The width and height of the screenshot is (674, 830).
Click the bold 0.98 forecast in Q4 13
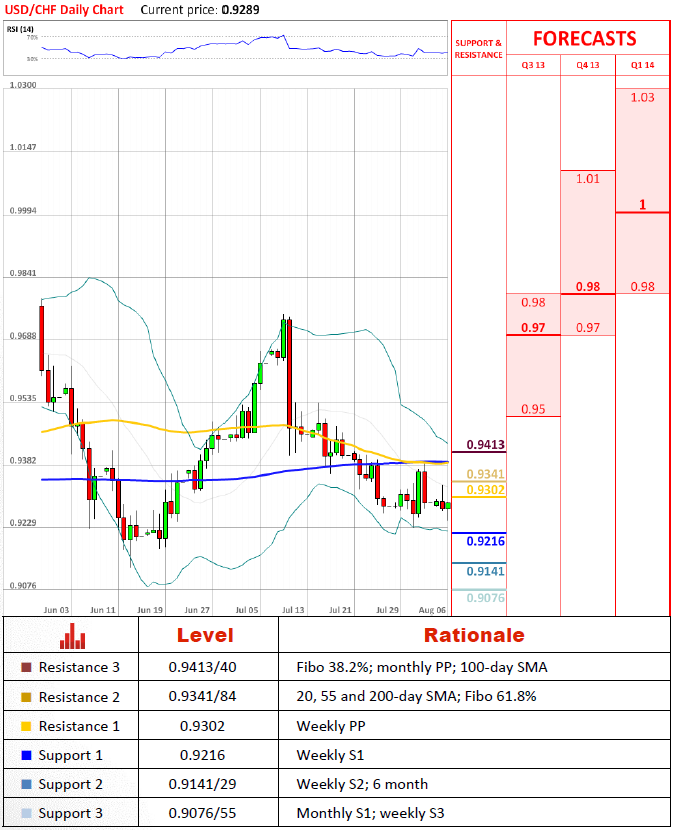(x=588, y=286)
